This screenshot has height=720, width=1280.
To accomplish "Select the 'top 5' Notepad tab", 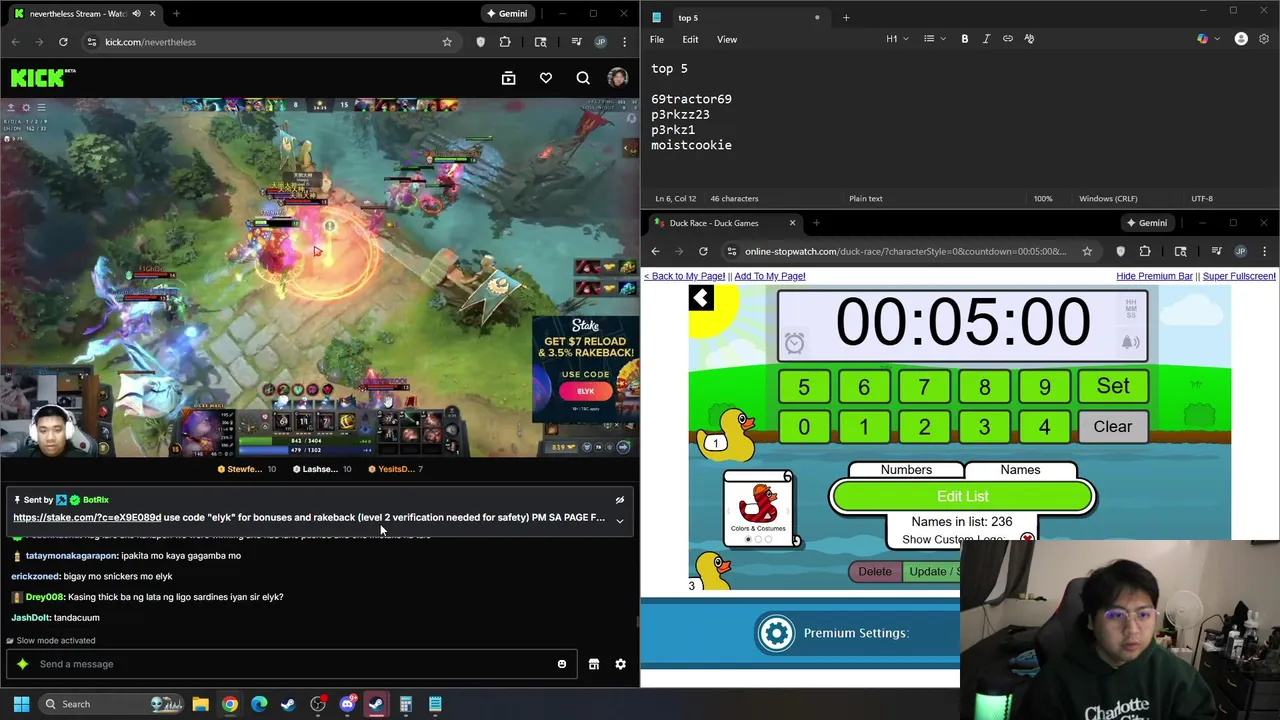I will click(x=737, y=17).
